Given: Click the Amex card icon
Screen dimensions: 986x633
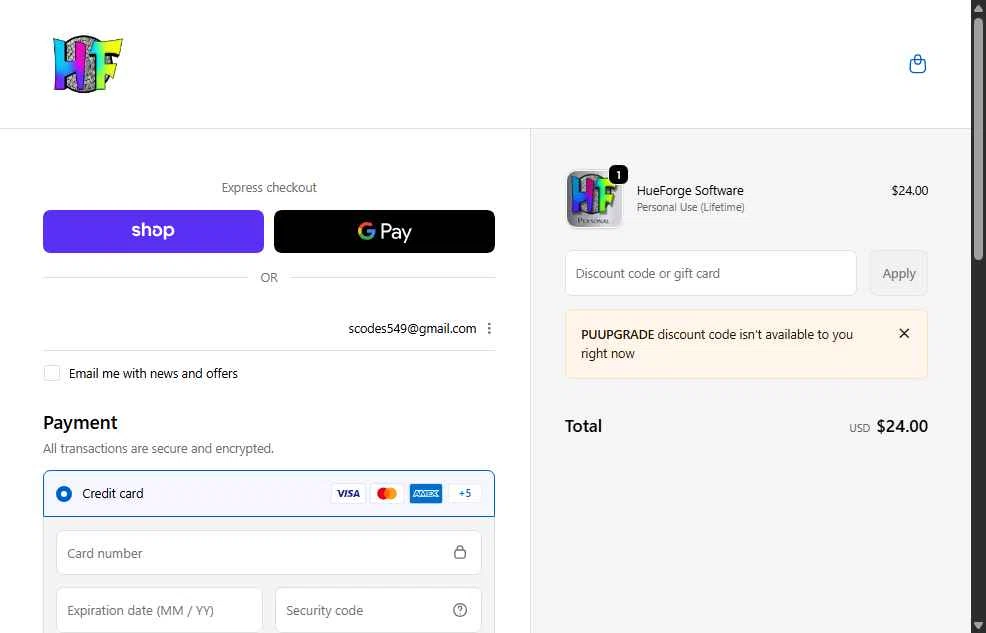Looking at the screenshot, I should coord(426,493).
